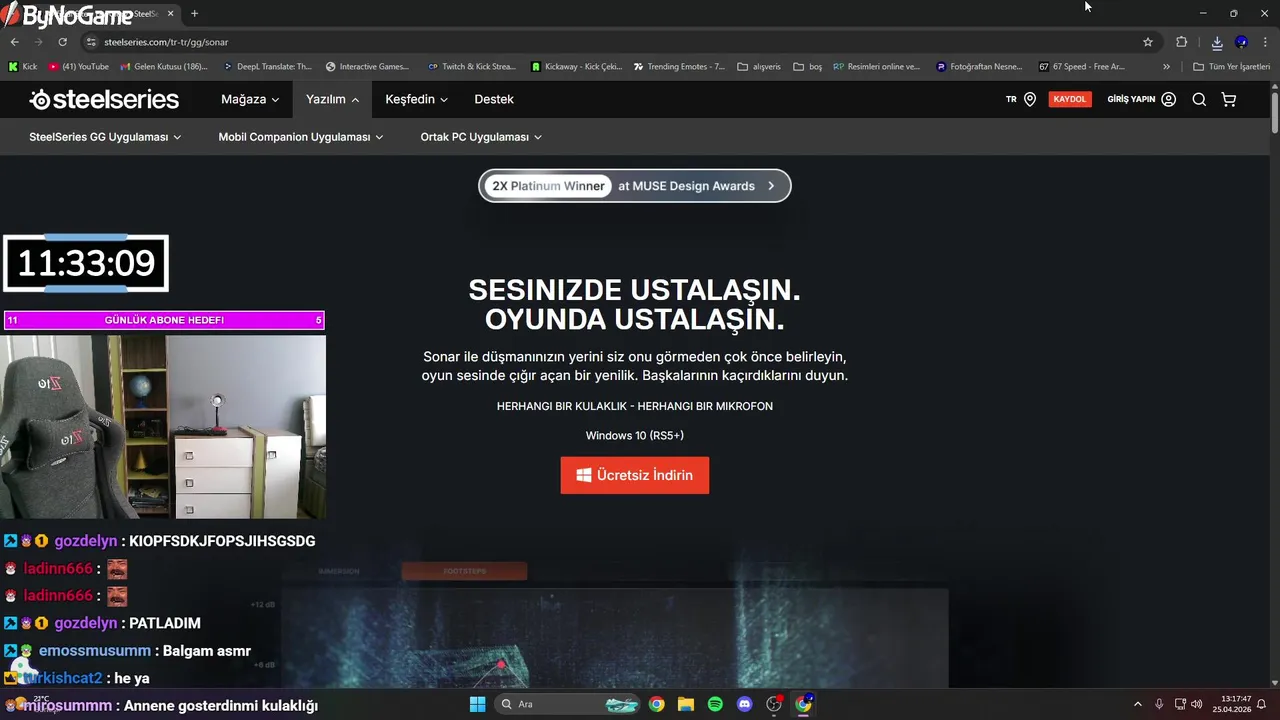Open the DeepL Translate bookmark
The image size is (1280, 720).
click(267, 67)
